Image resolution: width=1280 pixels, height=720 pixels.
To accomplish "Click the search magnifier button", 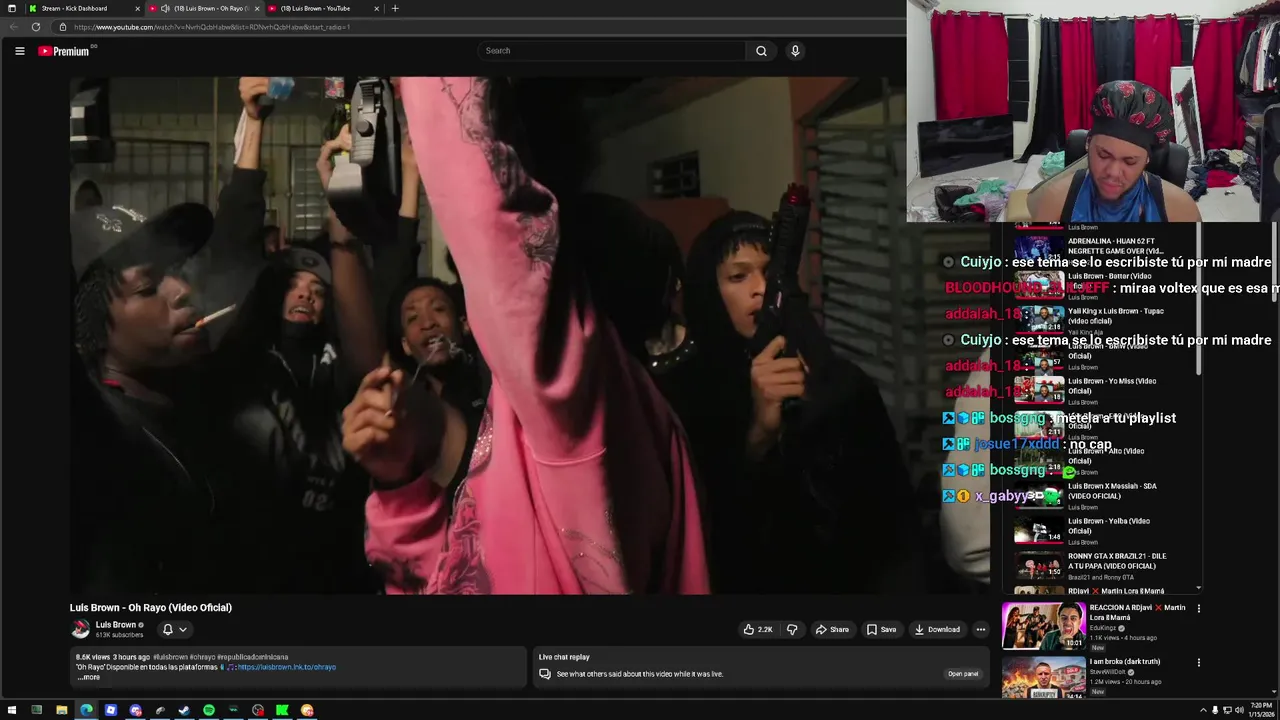I will (761, 51).
